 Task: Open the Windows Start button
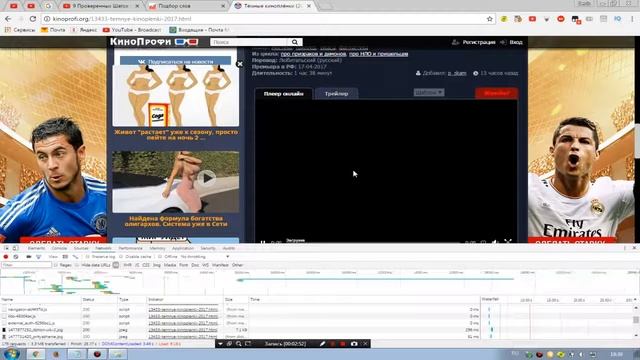(x=11, y=353)
